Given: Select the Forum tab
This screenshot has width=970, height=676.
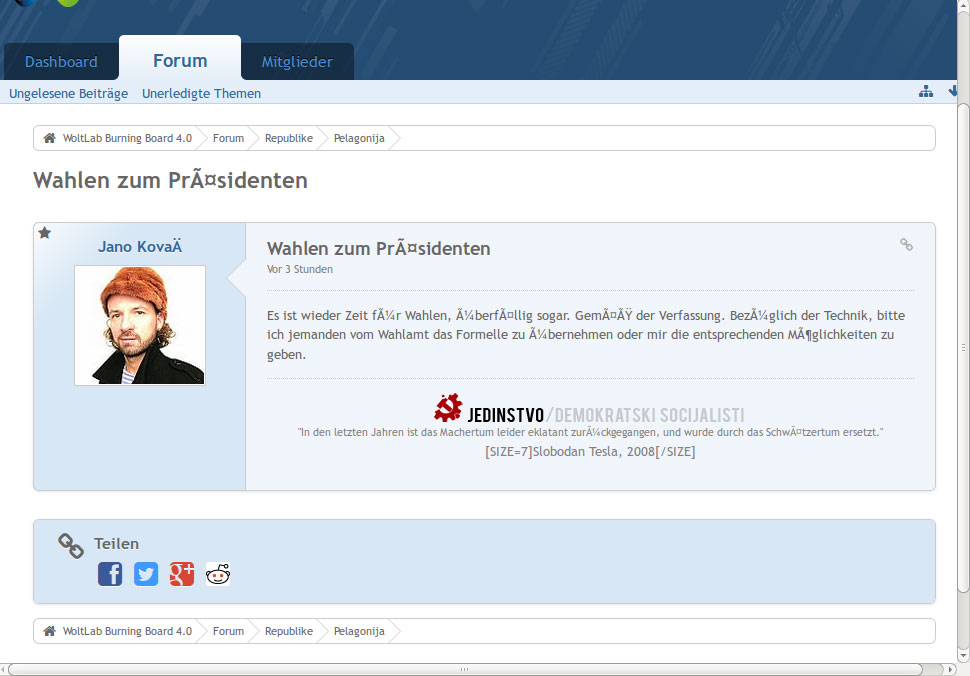Looking at the screenshot, I should [180, 61].
